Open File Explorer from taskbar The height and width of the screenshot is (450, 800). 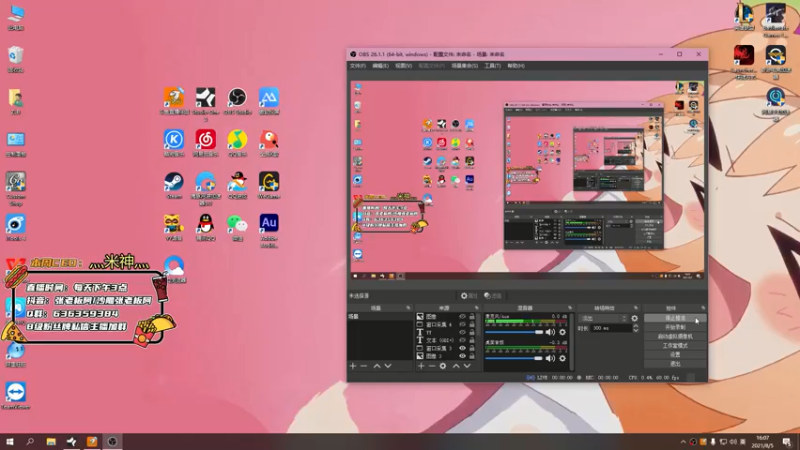[x=51, y=442]
